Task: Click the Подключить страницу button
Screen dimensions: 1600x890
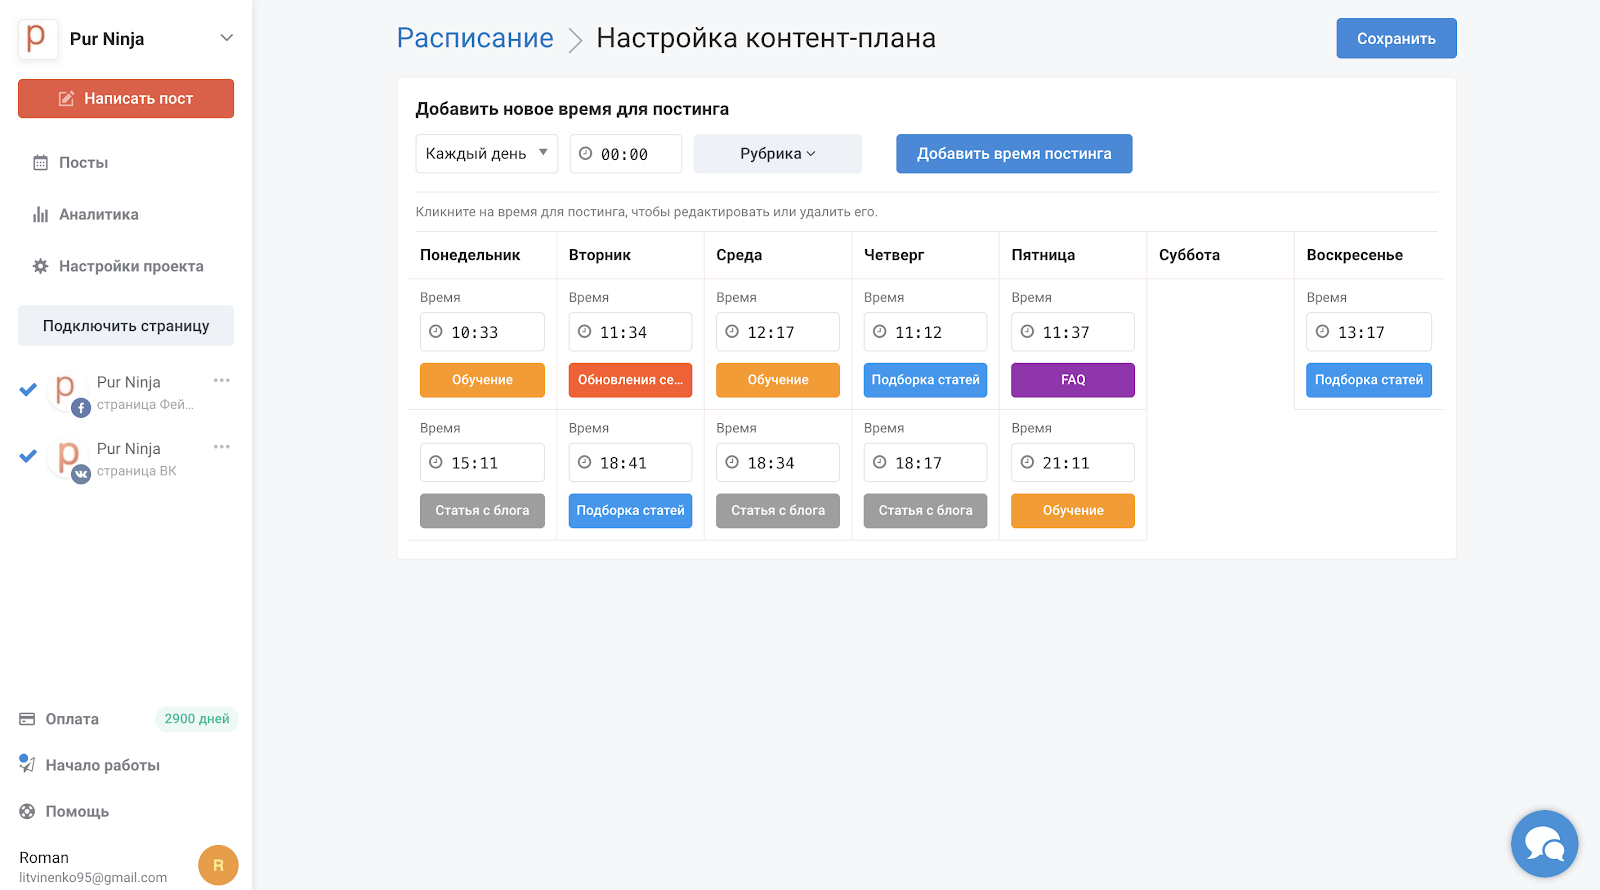Action: click(x=126, y=326)
